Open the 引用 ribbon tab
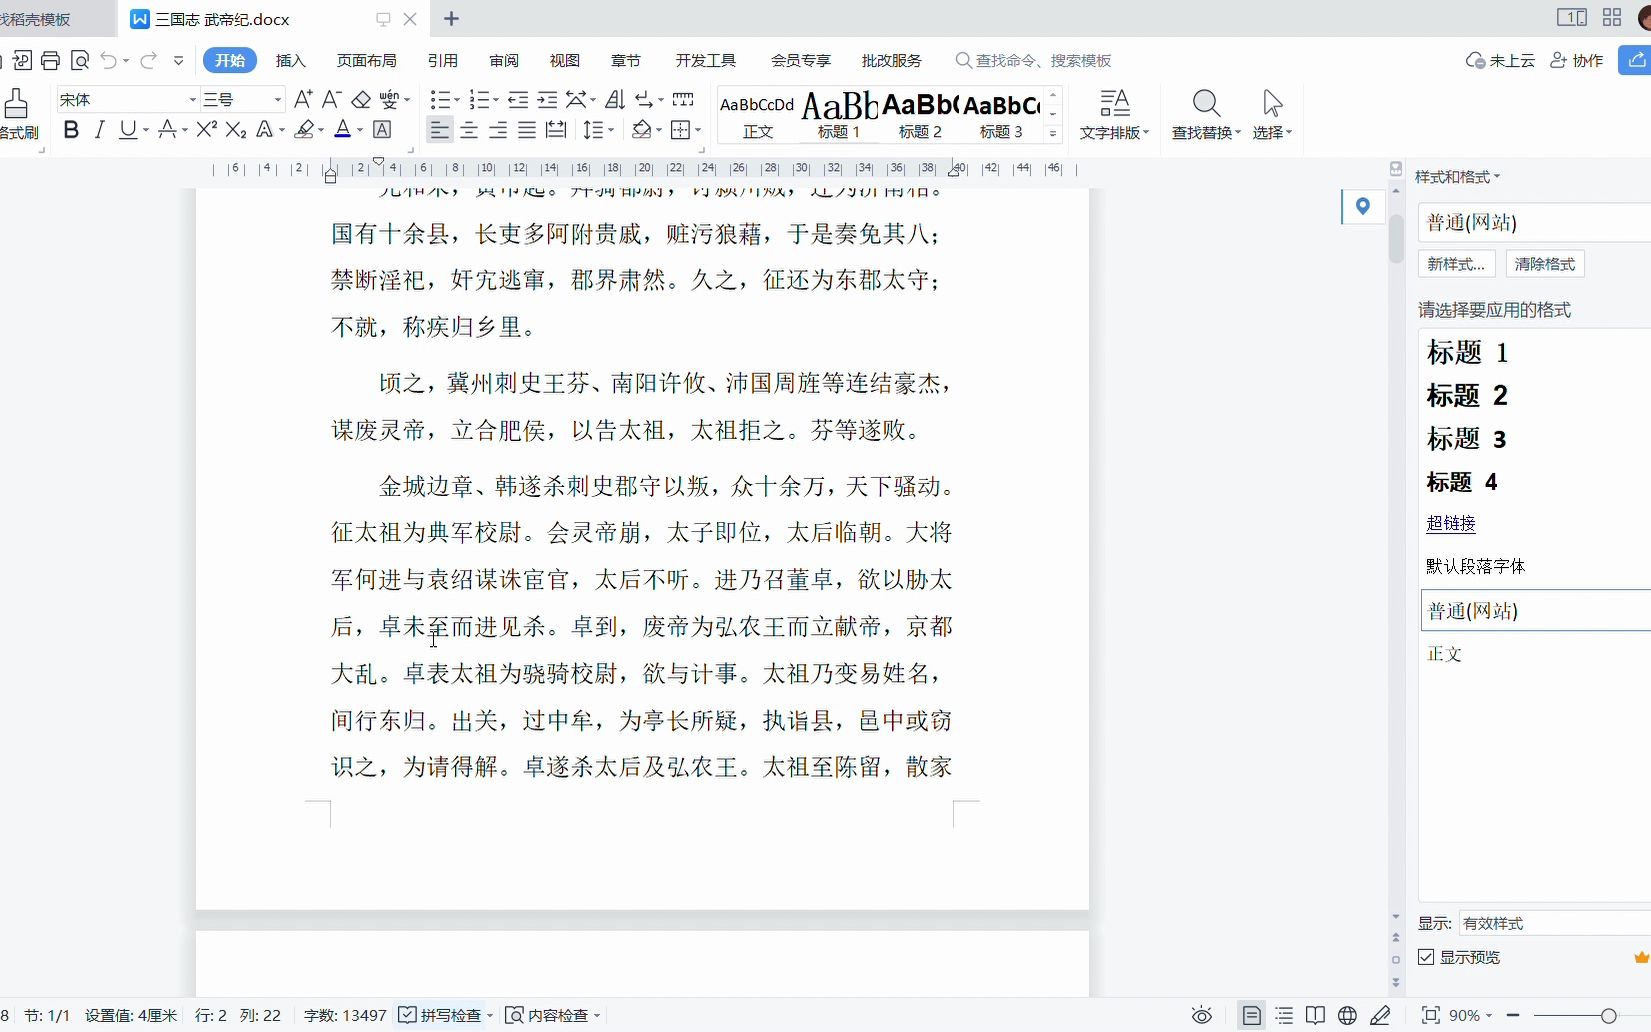1651x1032 pixels. [x=442, y=60]
